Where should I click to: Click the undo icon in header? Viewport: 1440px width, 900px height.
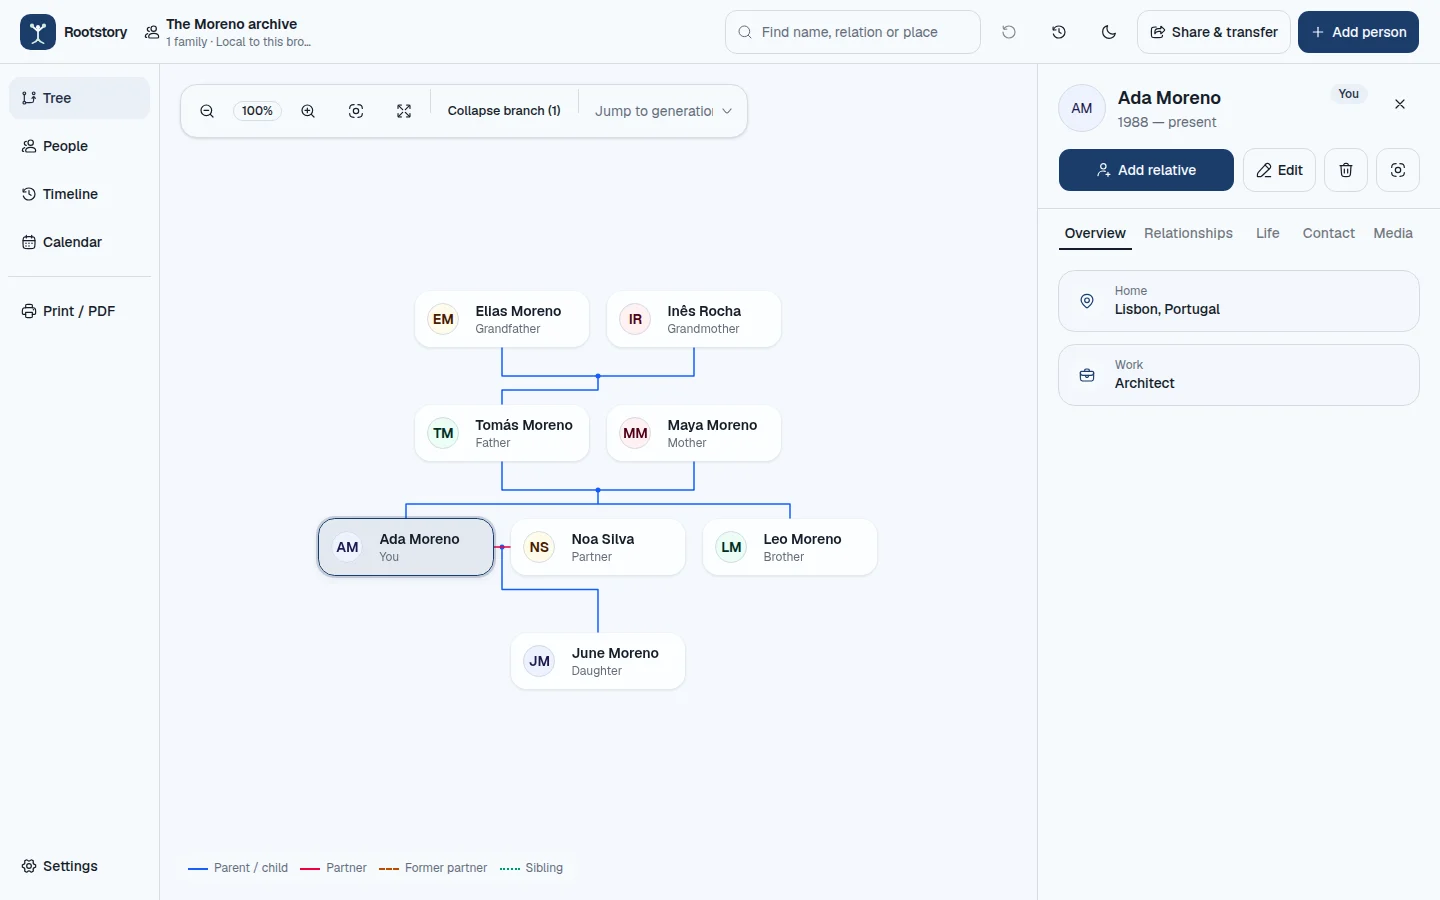click(x=1009, y=32)
